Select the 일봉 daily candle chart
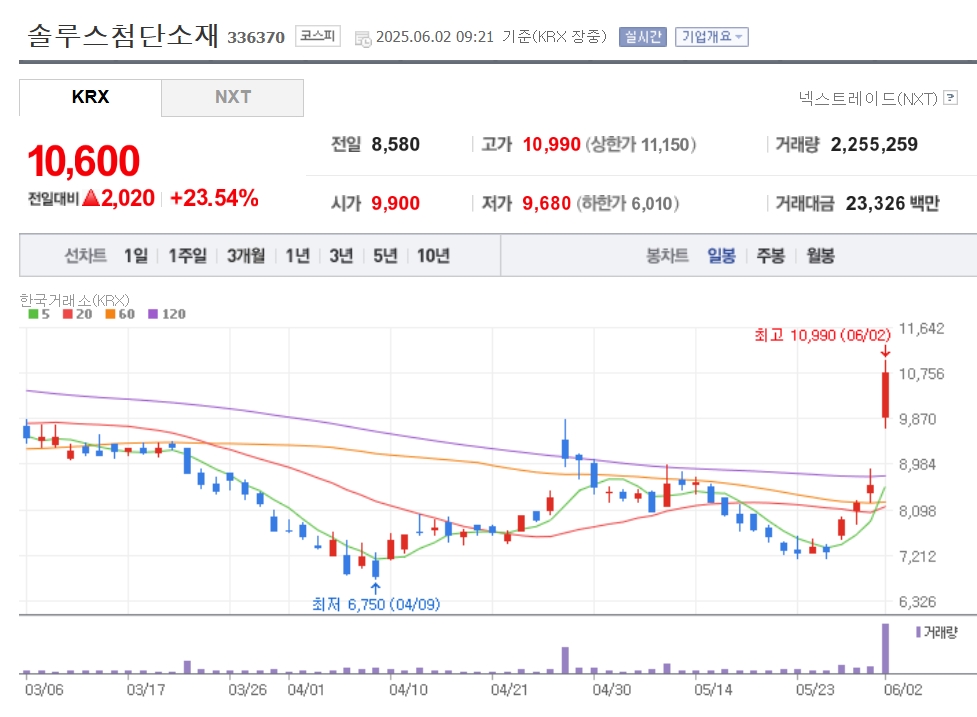 coord(721,255)
